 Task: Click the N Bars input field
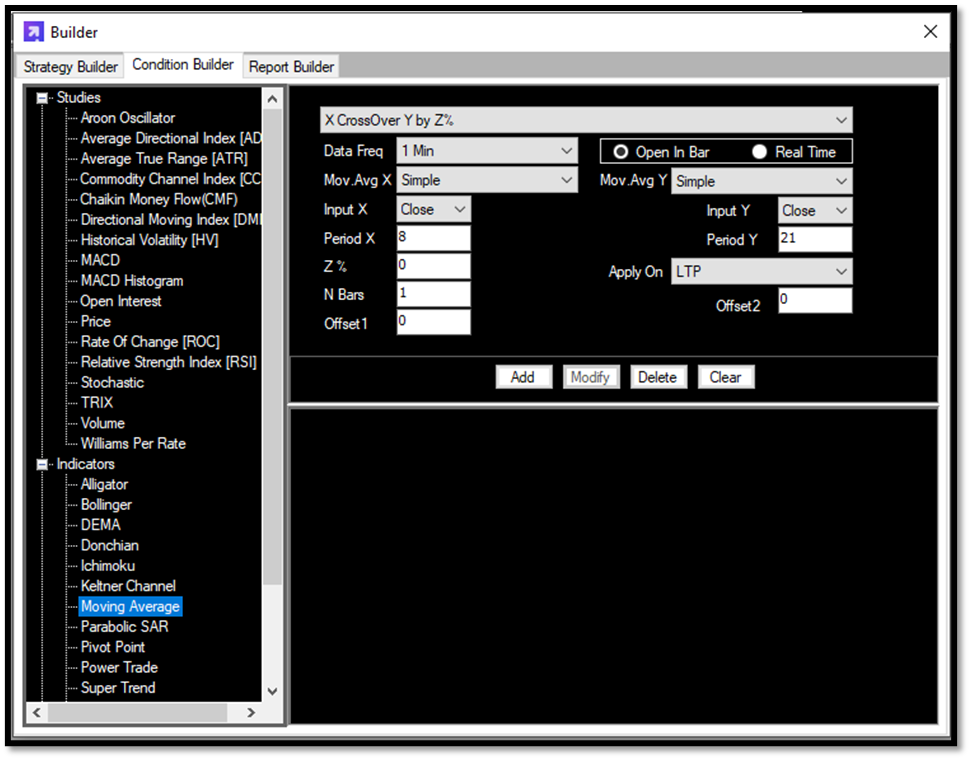click(433, 294)
